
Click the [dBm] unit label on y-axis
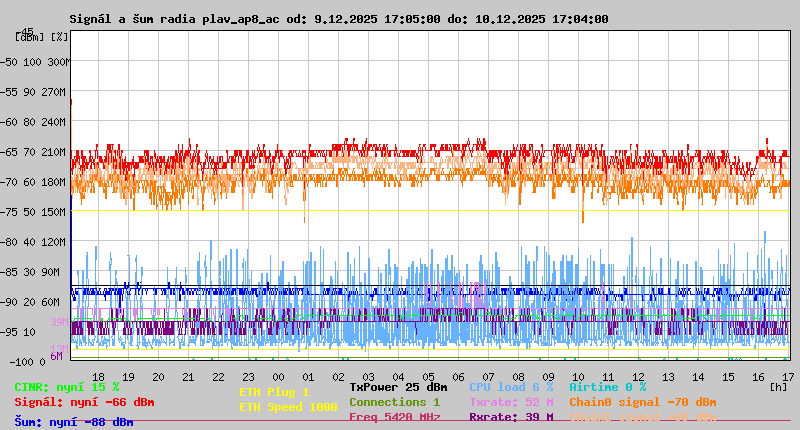29,37
